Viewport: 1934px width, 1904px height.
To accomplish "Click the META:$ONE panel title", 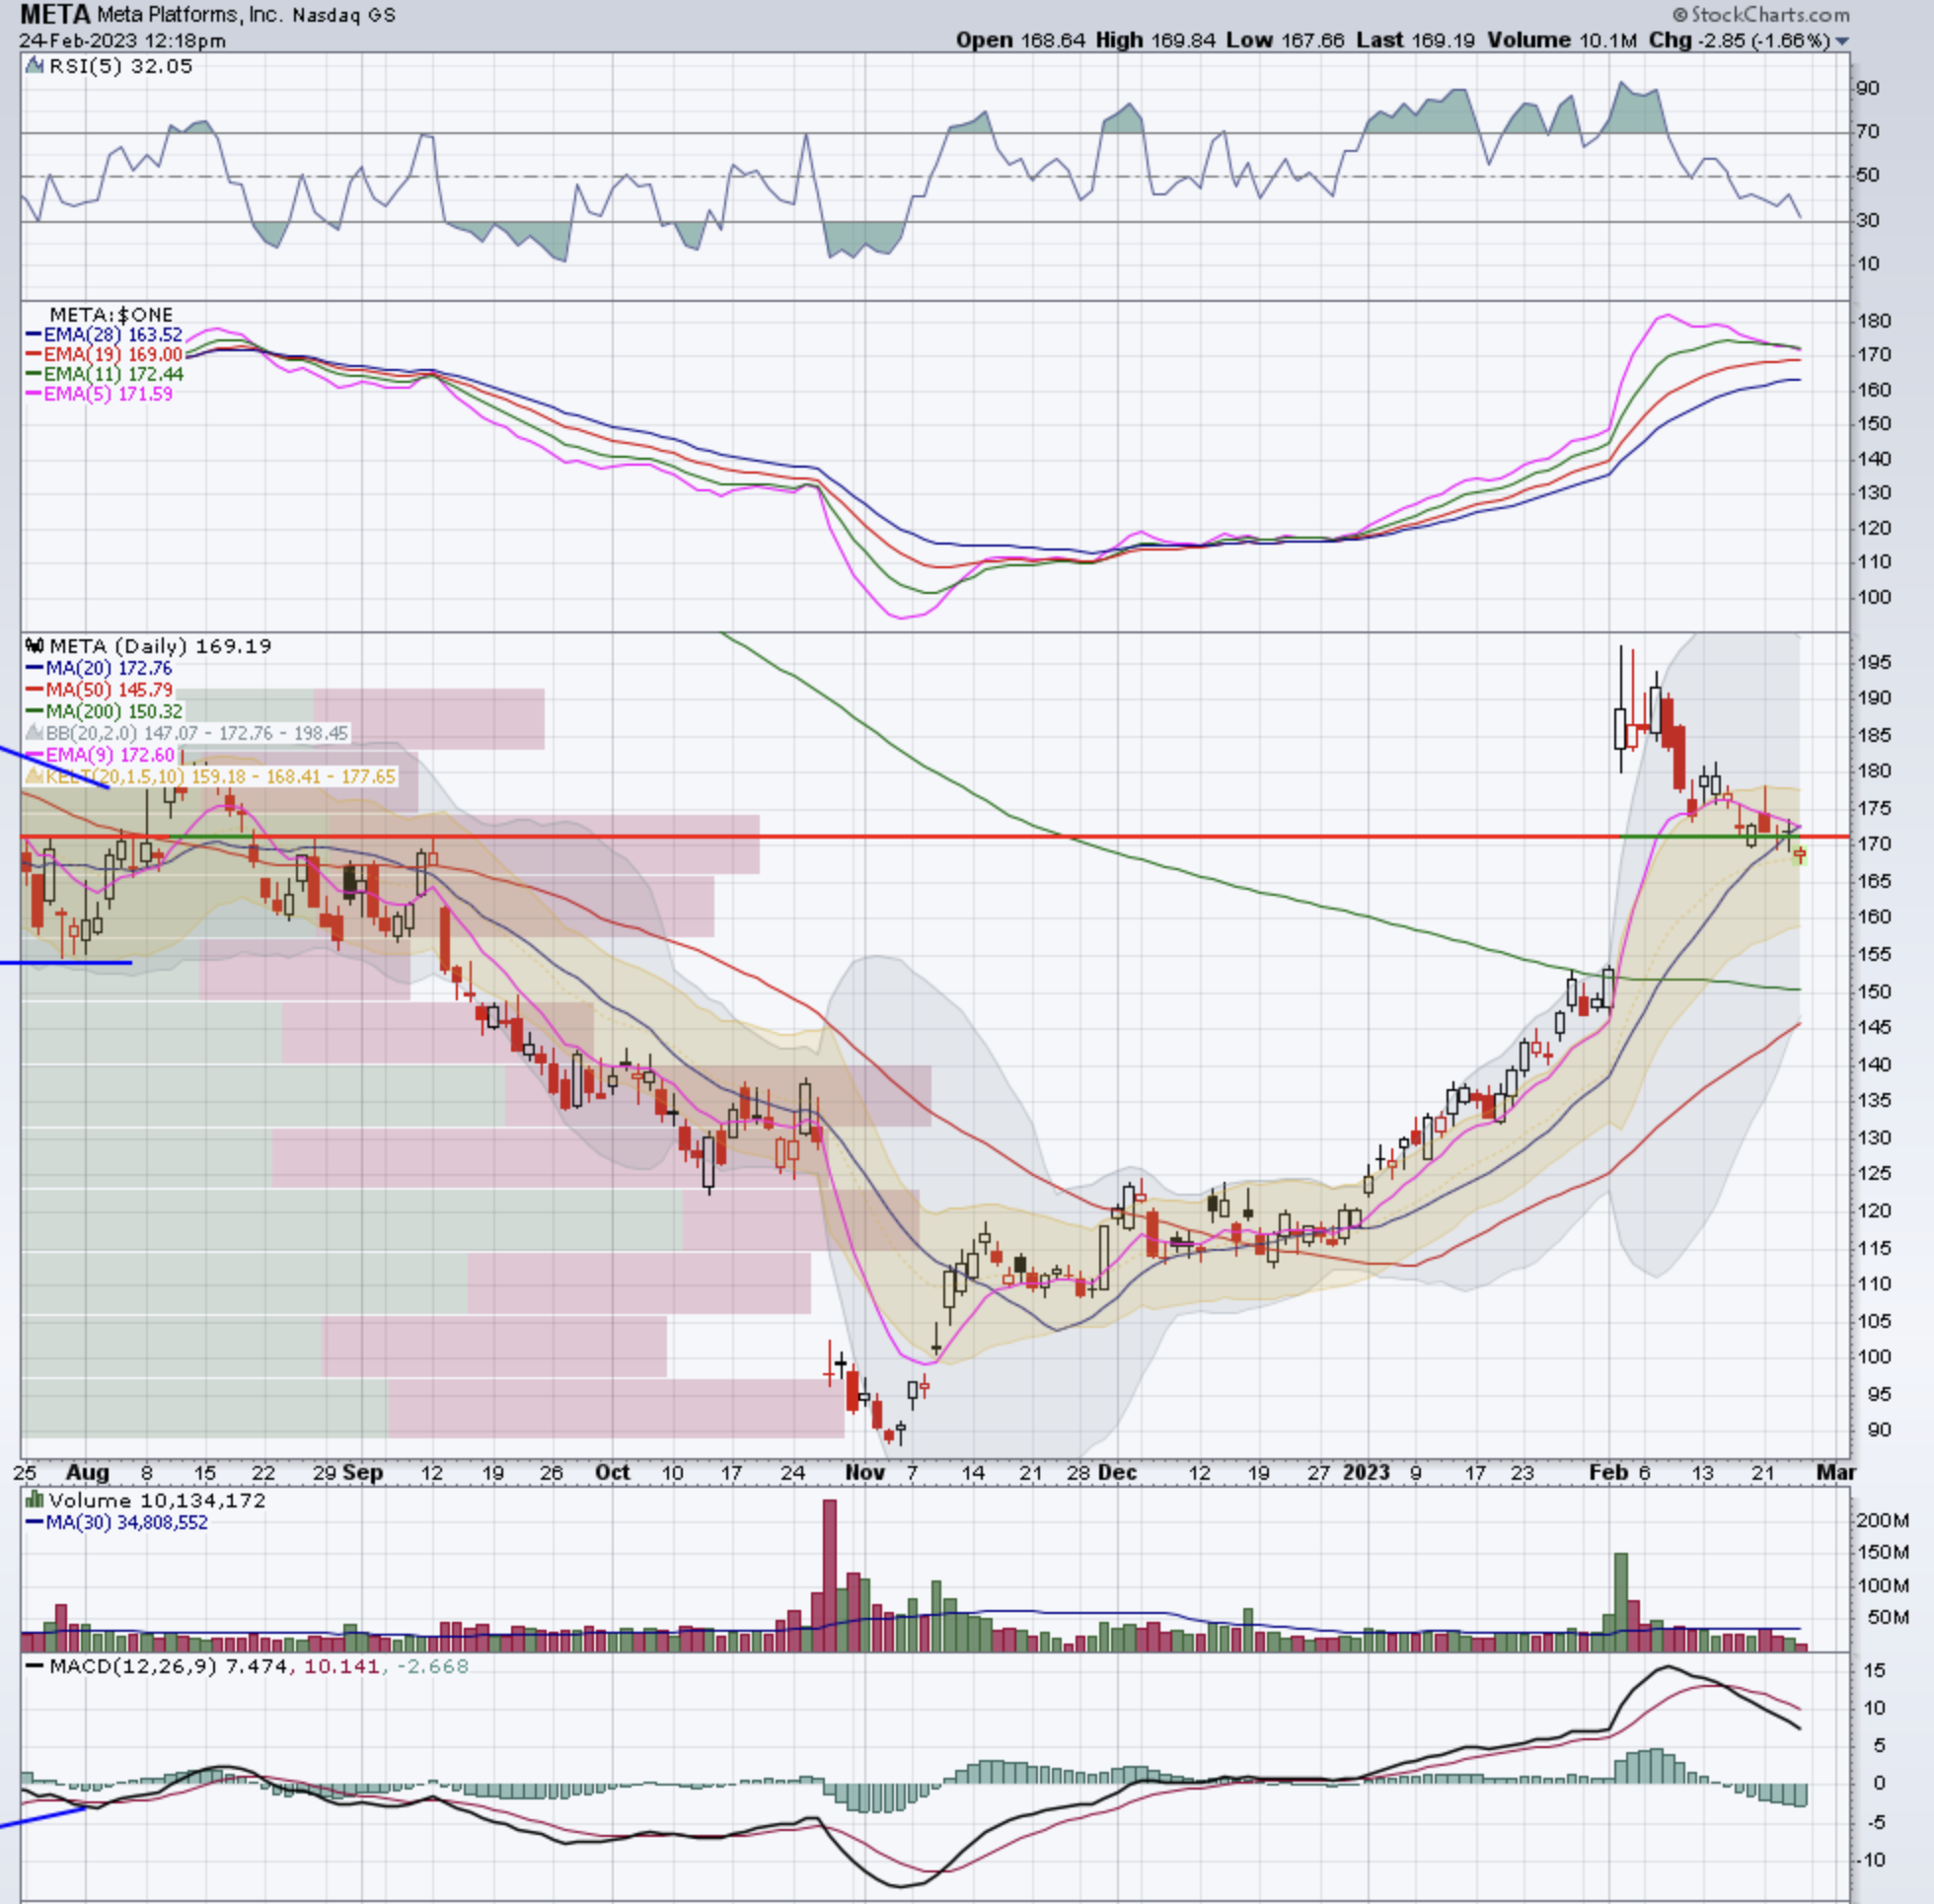I will pyautogui.click(x=111, y=314).
